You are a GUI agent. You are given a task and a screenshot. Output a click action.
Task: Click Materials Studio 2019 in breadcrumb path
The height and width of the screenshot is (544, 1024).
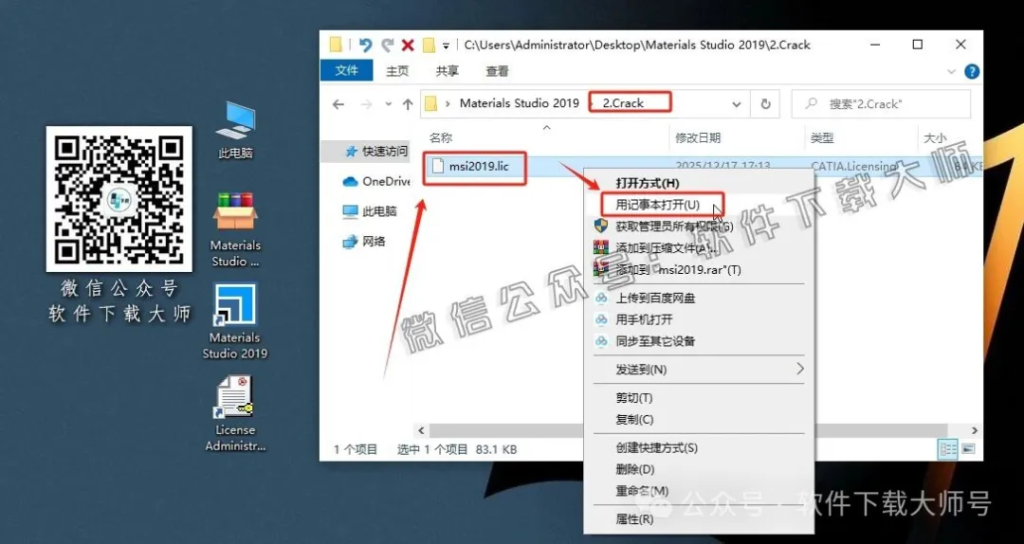[x=519, y=103]
